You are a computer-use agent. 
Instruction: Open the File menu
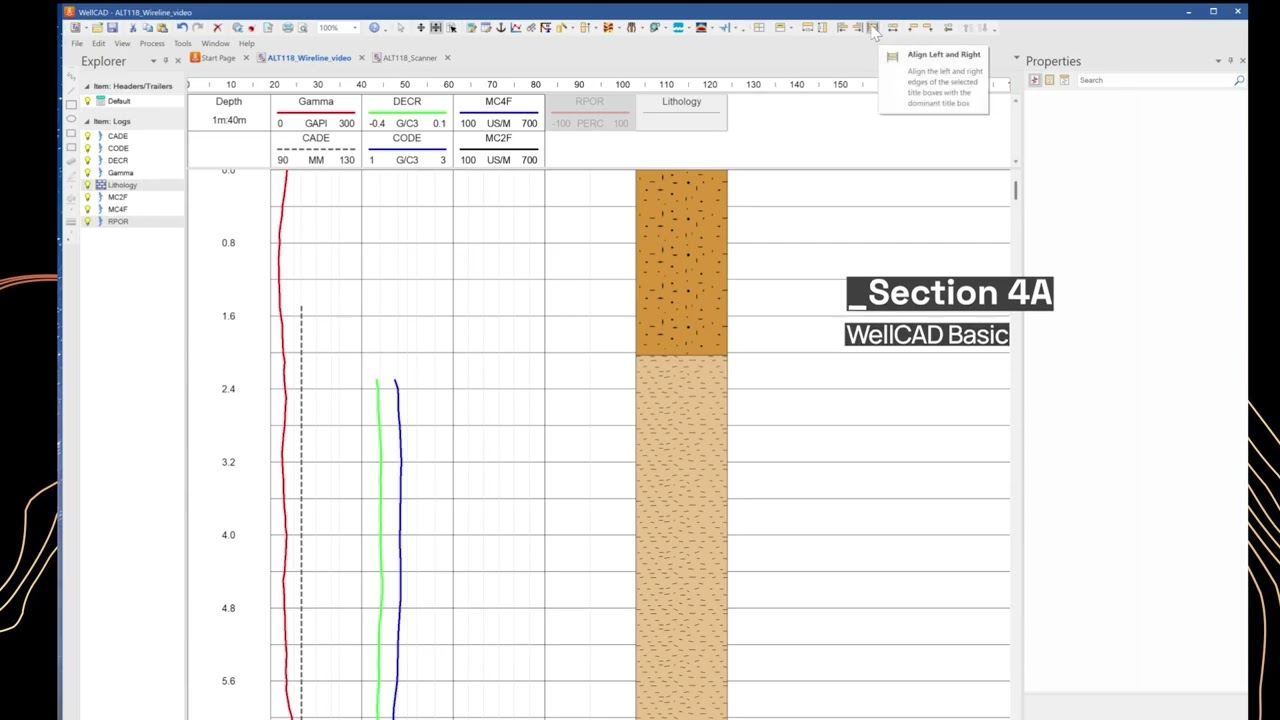[77, 44]
